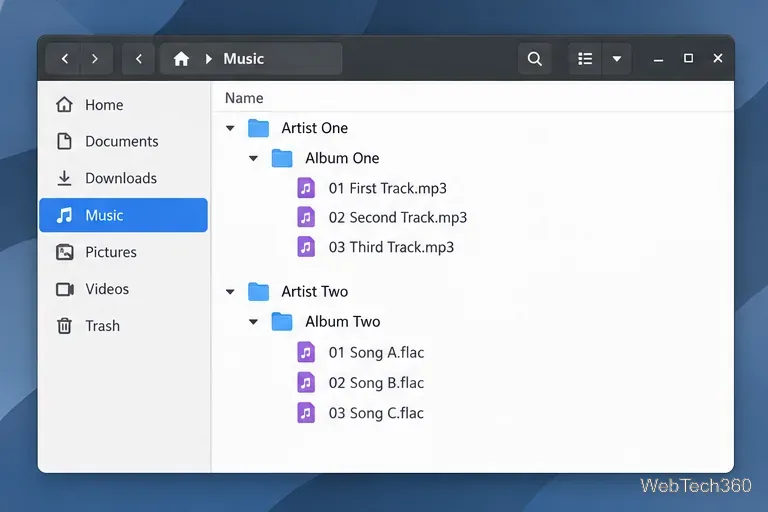Select Music in the sidebar
This screenshot has height=512, width=768.
tap(123, 215)
